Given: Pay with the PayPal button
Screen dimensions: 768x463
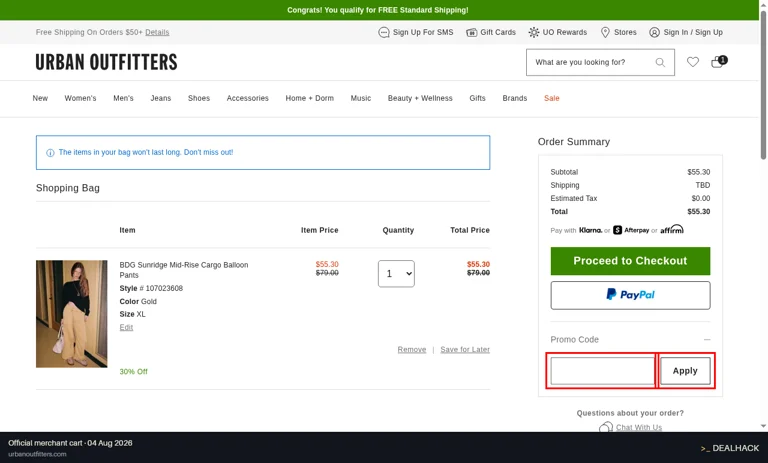Looking at the screenshot, I should click(630, 295).
